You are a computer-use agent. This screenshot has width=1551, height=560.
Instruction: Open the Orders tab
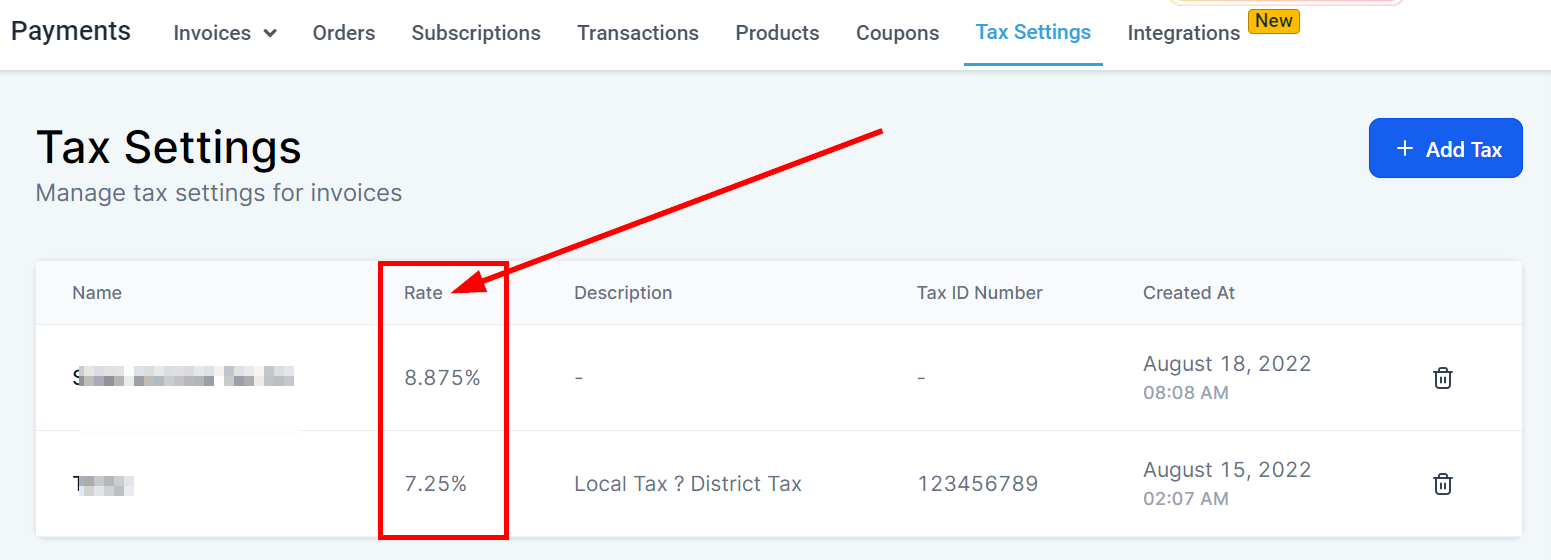coord(344,33)
